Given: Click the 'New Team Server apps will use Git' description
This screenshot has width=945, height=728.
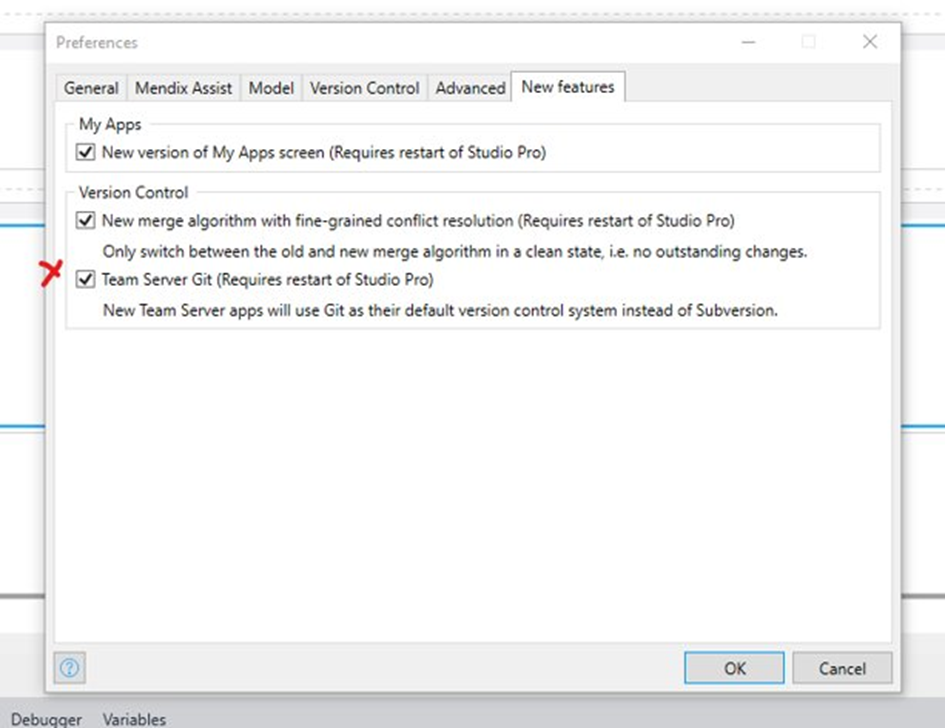Looking at the screenshot, I should tap(440, 310).
